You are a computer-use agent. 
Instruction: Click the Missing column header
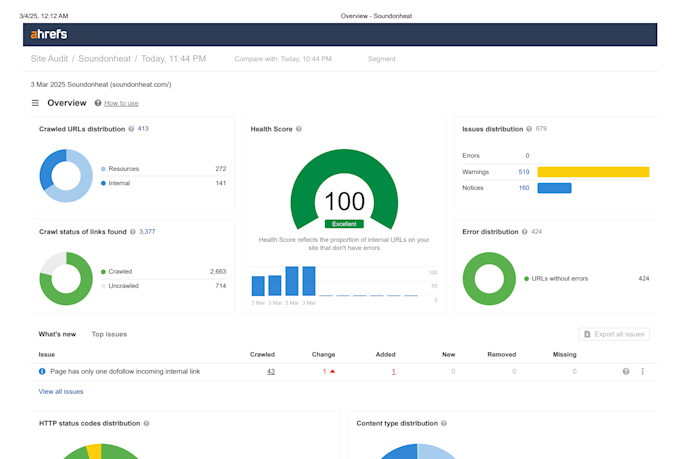(x=565, y=354)
